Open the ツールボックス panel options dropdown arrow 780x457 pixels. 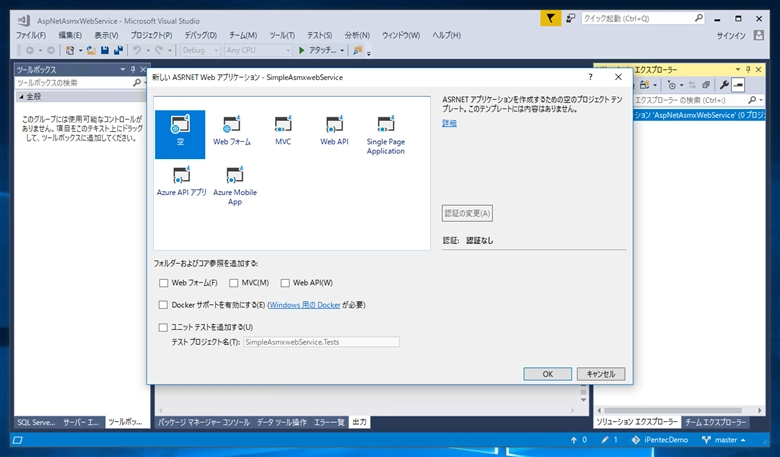123,70
